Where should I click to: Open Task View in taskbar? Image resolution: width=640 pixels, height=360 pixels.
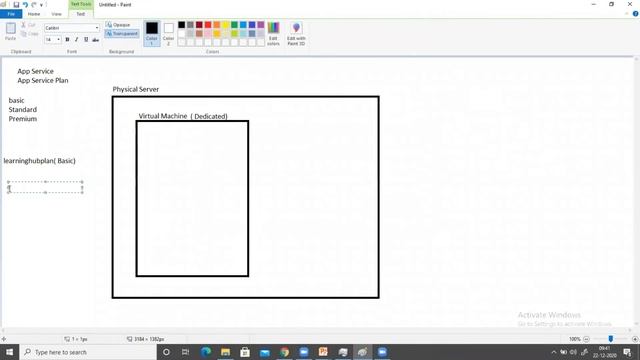point(186,352)
